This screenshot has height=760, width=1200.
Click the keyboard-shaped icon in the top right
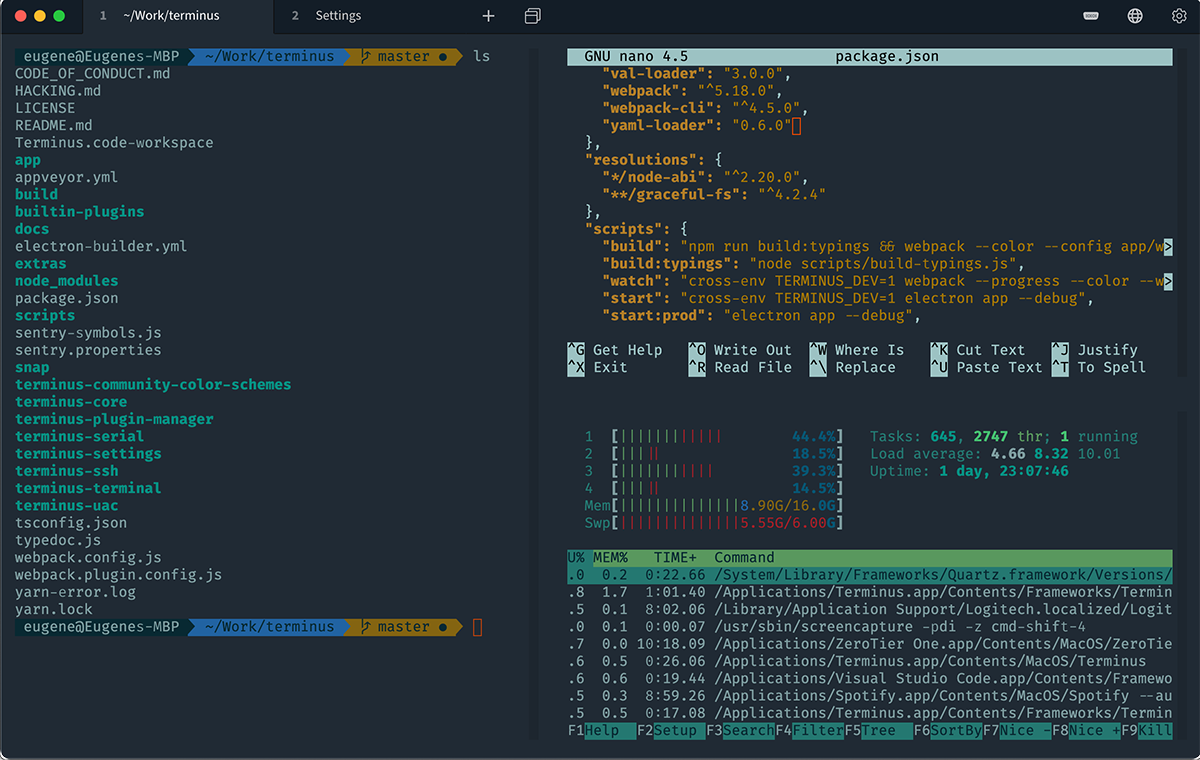1091,16
